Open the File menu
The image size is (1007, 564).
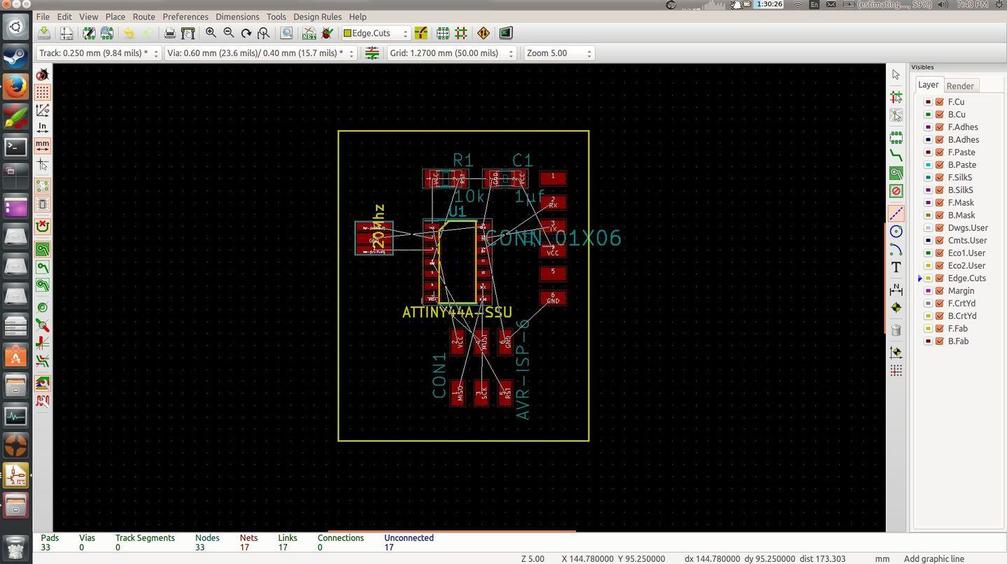pyautogui.click(x=43, y=17)
